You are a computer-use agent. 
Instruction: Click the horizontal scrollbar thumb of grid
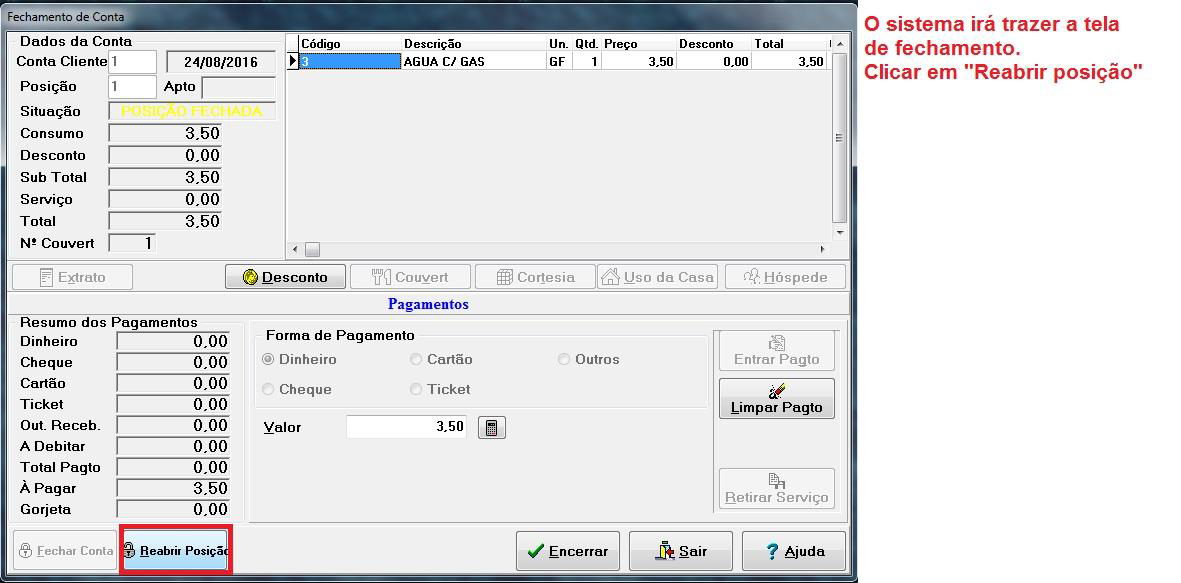tap(312, 249)
